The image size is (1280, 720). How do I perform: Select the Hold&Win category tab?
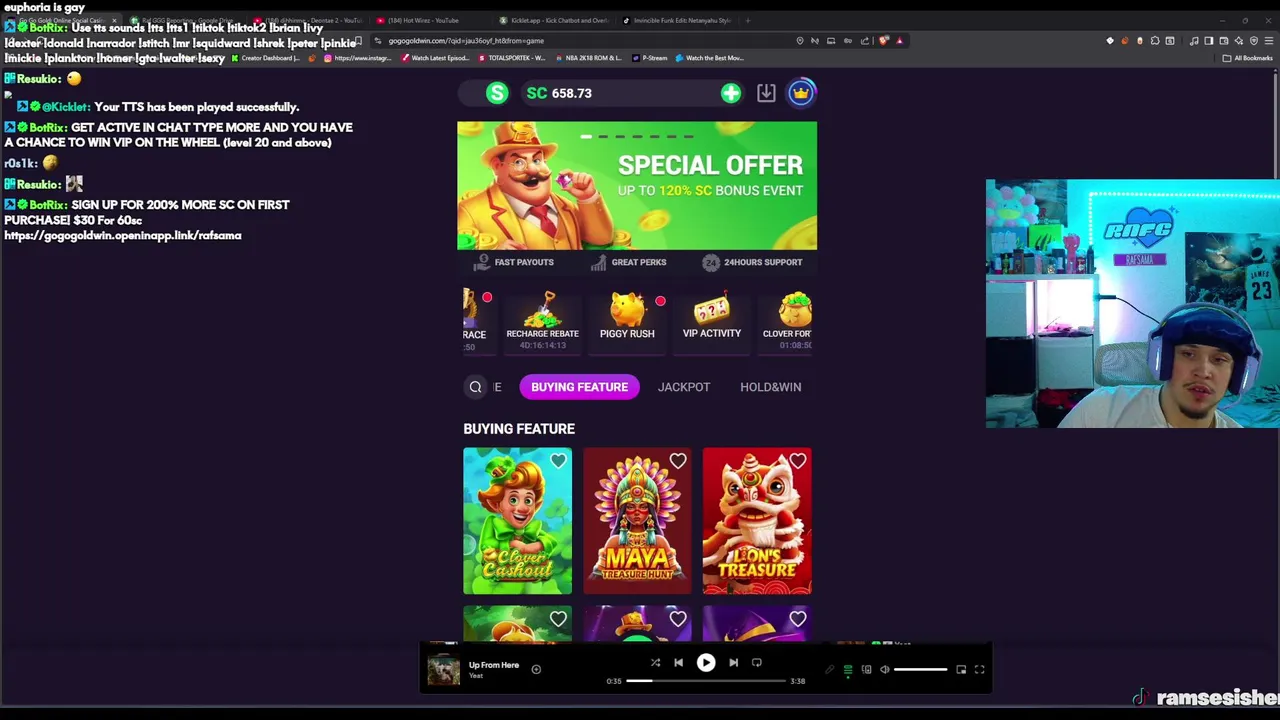(770, 387)
